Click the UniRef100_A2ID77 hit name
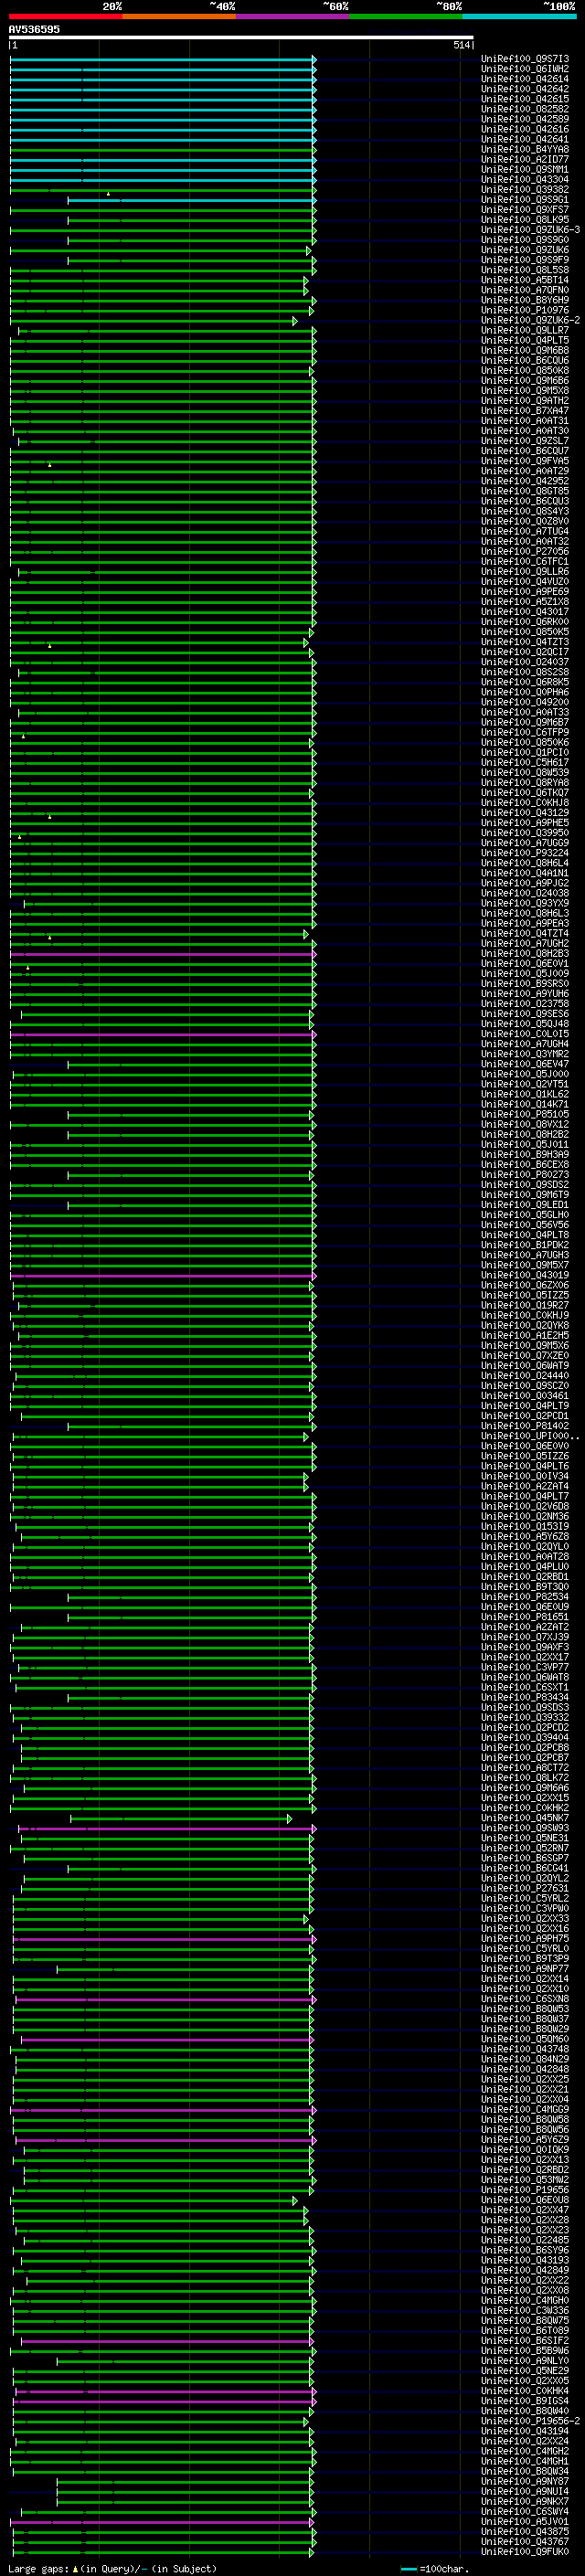This screenshot has width=585, height=2576. pyautogui.click(x=525, y=159)
